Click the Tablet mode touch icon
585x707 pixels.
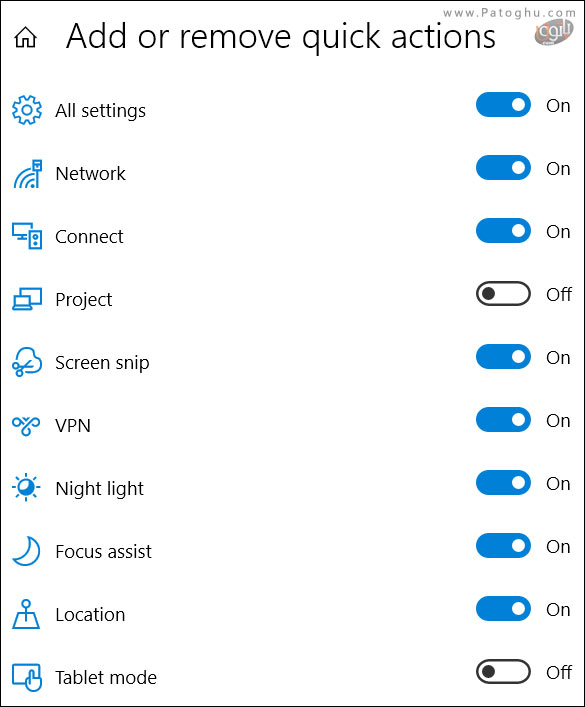click(x=27, y=677)
